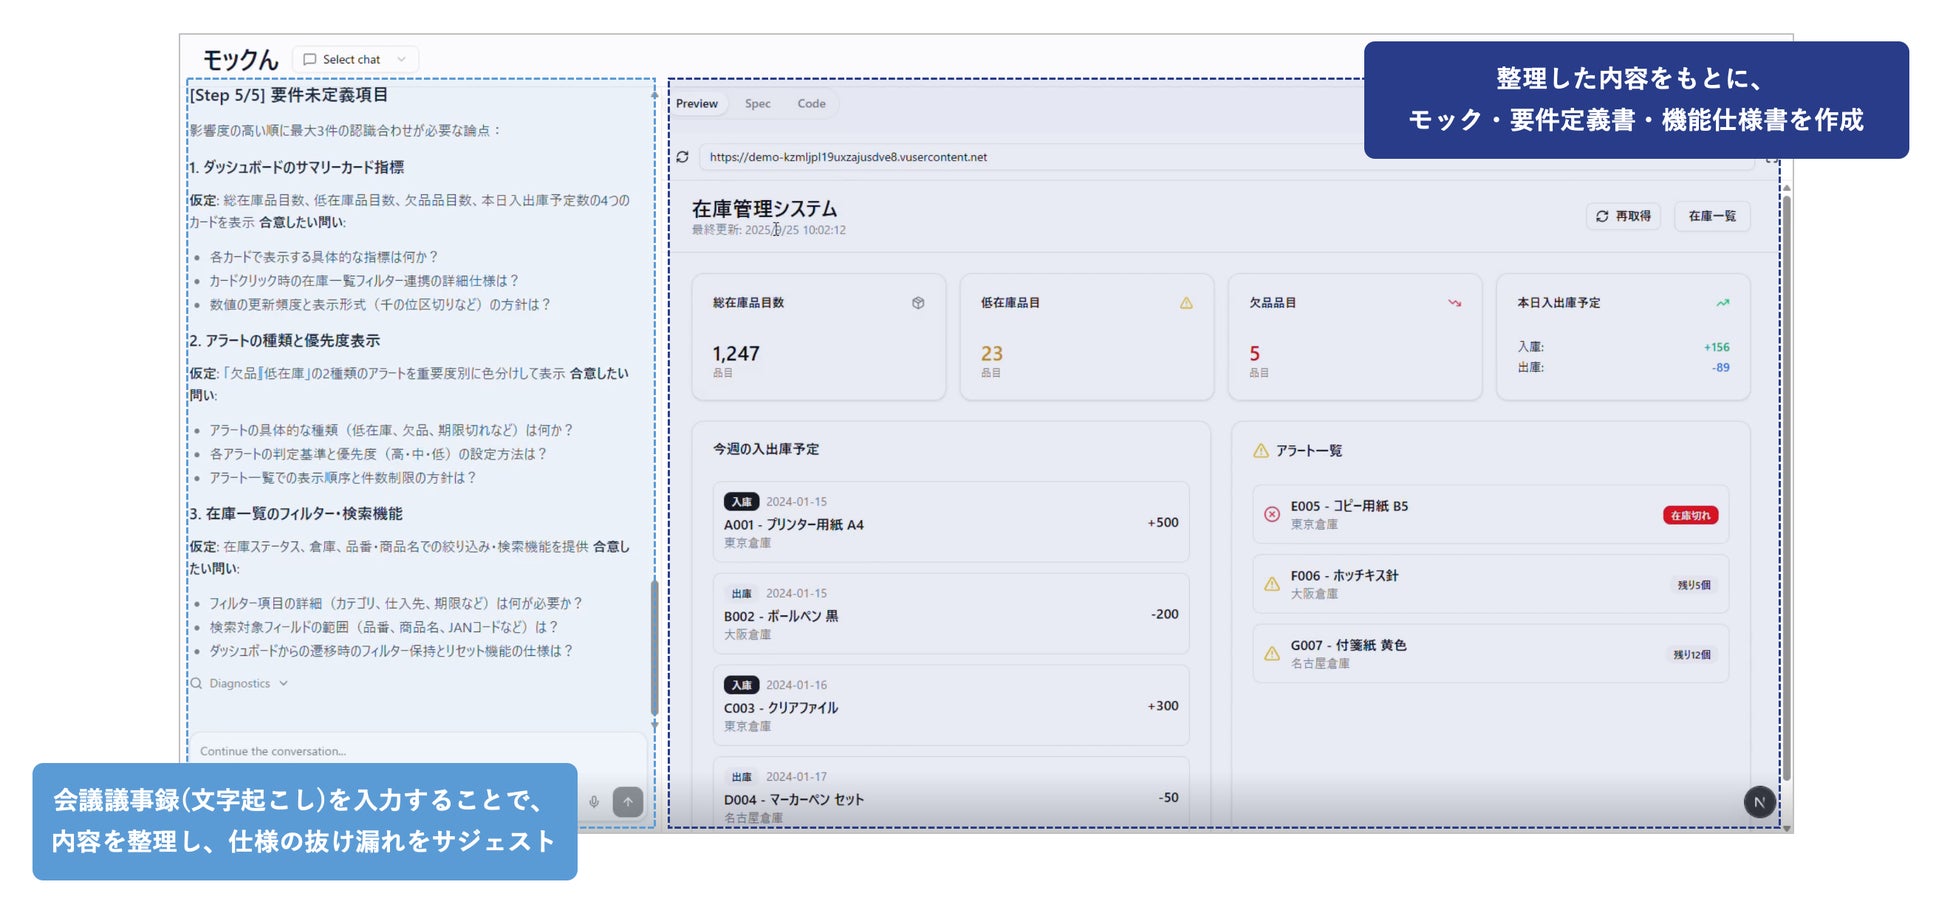Click the 今週の入出庫予定 heading

click(x=766, y=450)
